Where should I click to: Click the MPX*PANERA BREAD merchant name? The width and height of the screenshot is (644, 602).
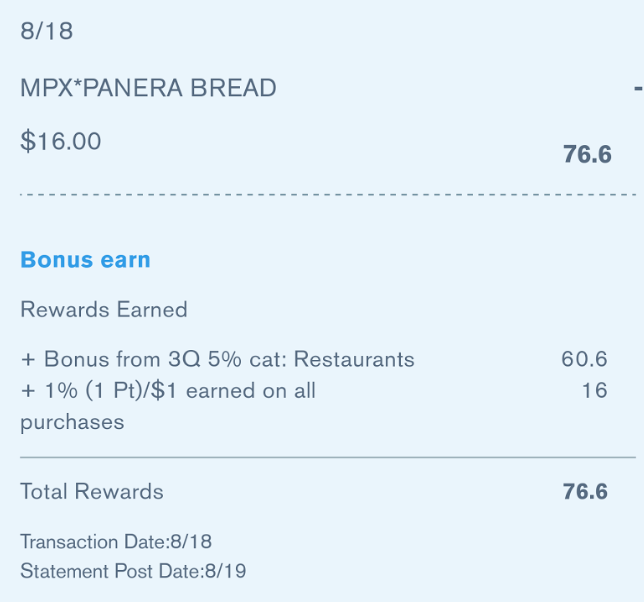coord(148,88)
